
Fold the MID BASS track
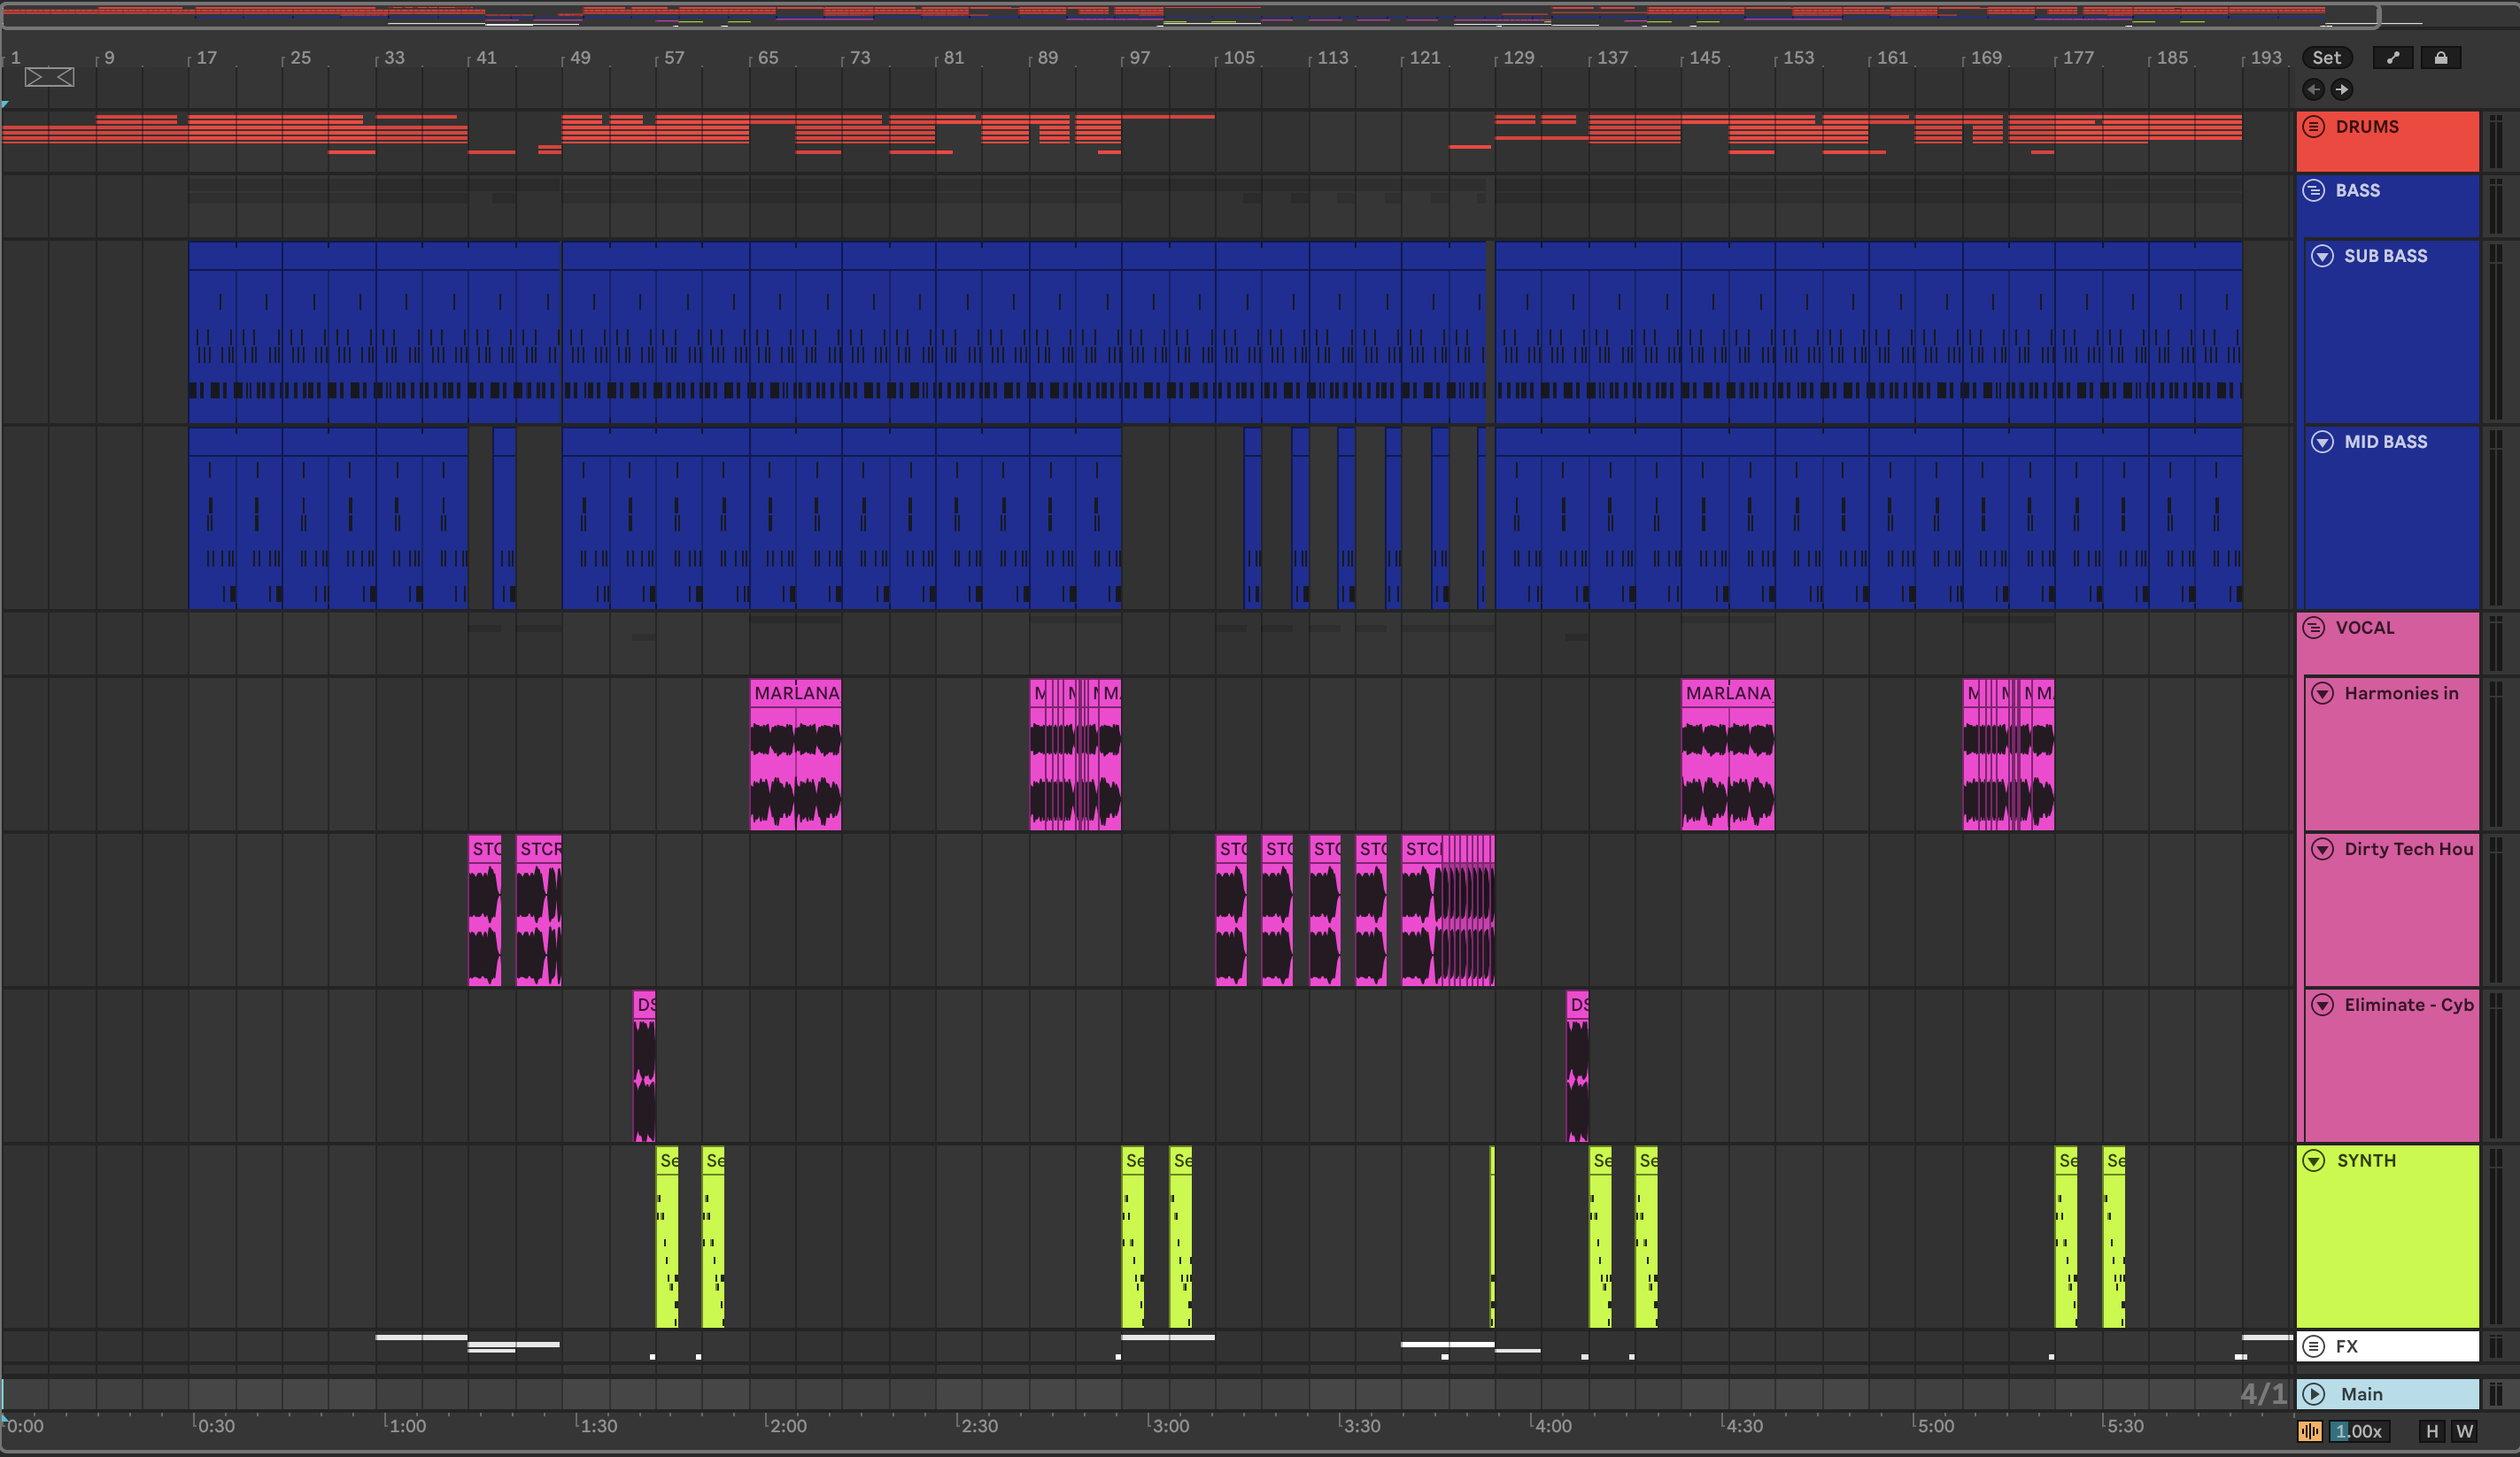(x=2322, y=442)
